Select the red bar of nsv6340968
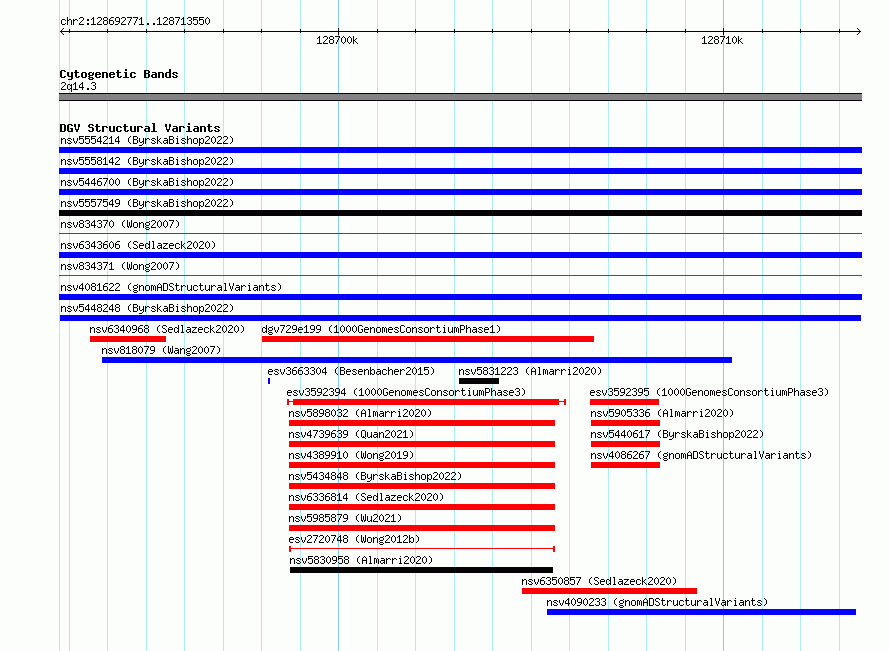This screenshot has width=890, height=651. click(x=128, y=339)
